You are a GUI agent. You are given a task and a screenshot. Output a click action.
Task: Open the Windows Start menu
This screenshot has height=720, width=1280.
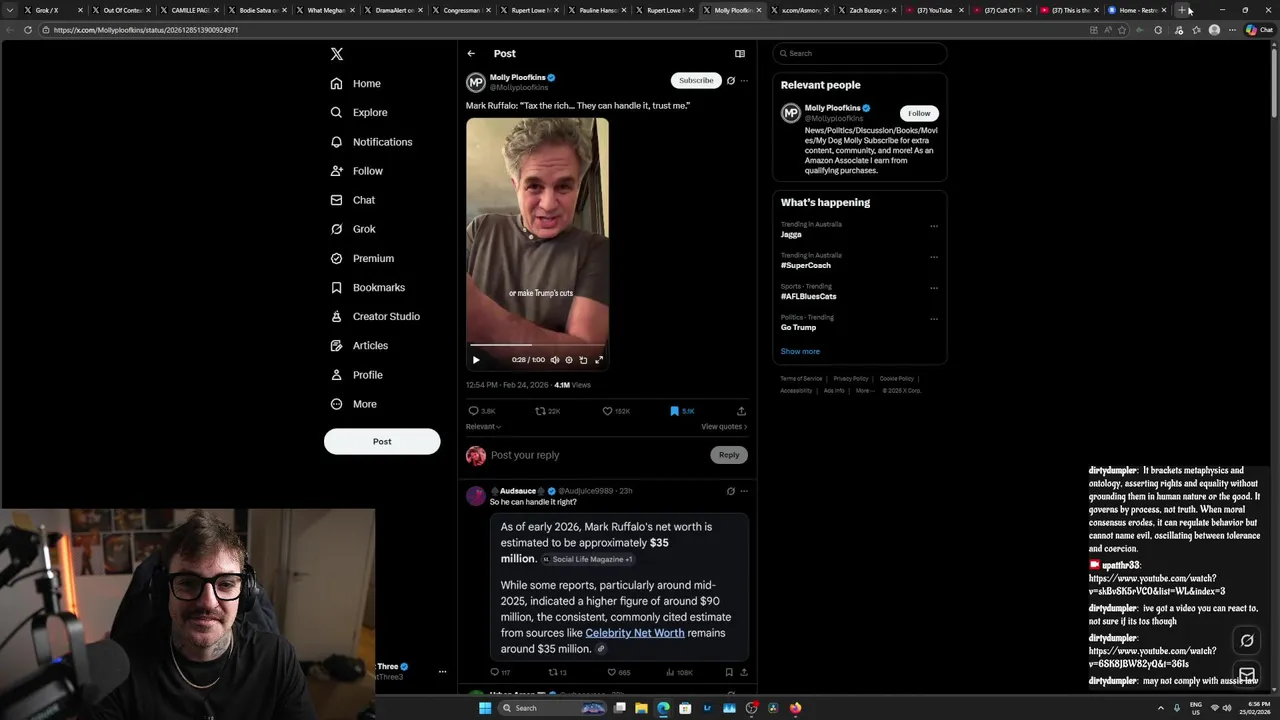pos(485,708)
